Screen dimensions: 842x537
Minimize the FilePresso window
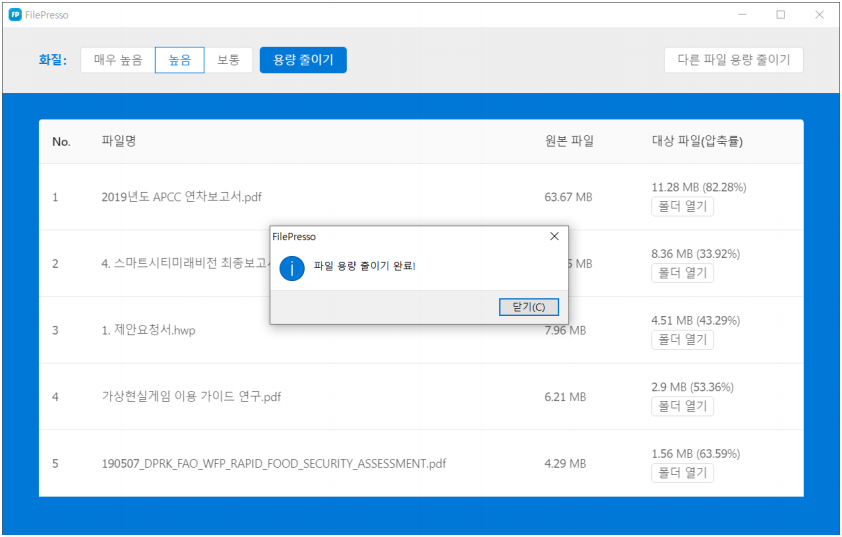[742, 15]
